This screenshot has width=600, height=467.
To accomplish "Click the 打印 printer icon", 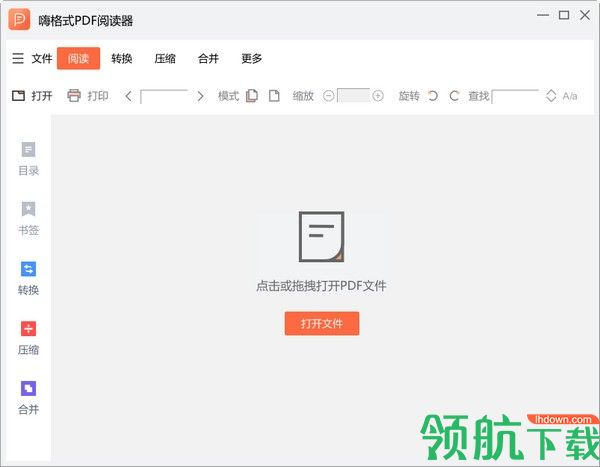I will [74, 96].
